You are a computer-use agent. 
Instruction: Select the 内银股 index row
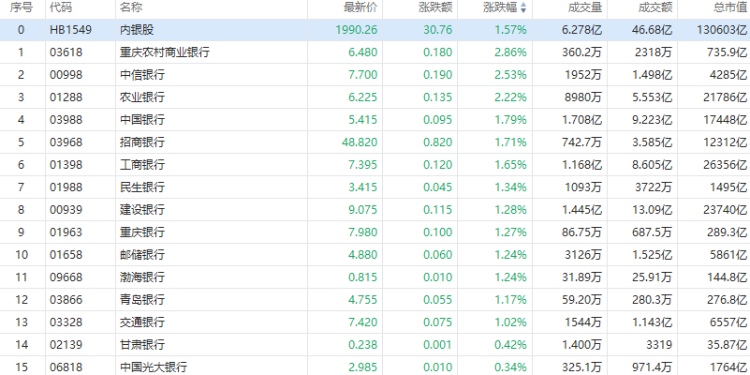point(375,30)
